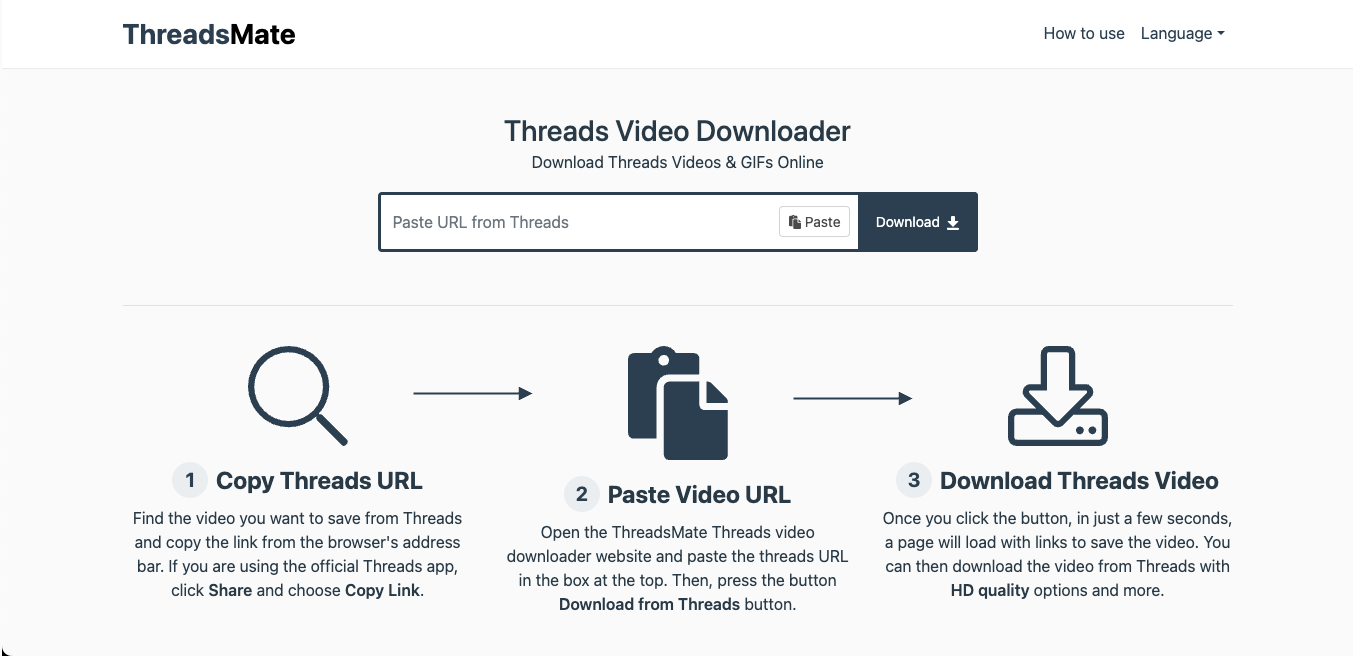The image size is (1353, 656).
Task: Click the Copy Threads URL heading
Action: pos(319,480)
